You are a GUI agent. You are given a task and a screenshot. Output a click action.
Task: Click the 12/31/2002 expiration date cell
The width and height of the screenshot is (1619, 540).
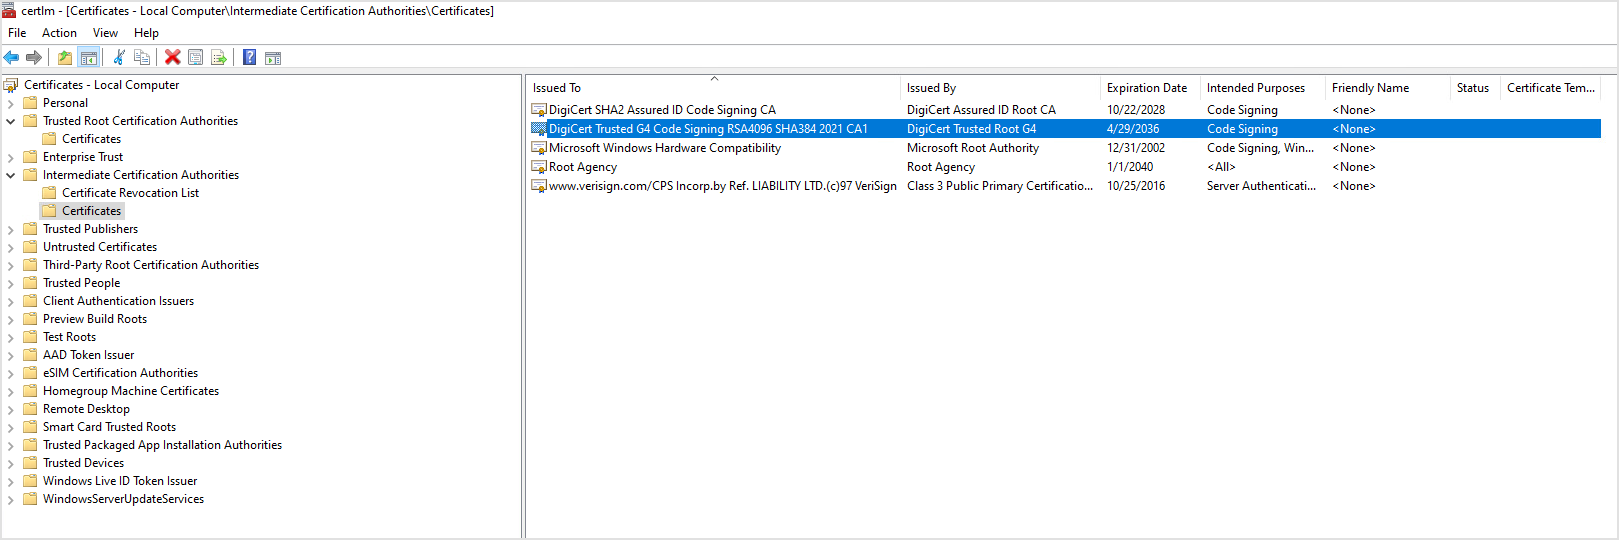[1136, 148]
